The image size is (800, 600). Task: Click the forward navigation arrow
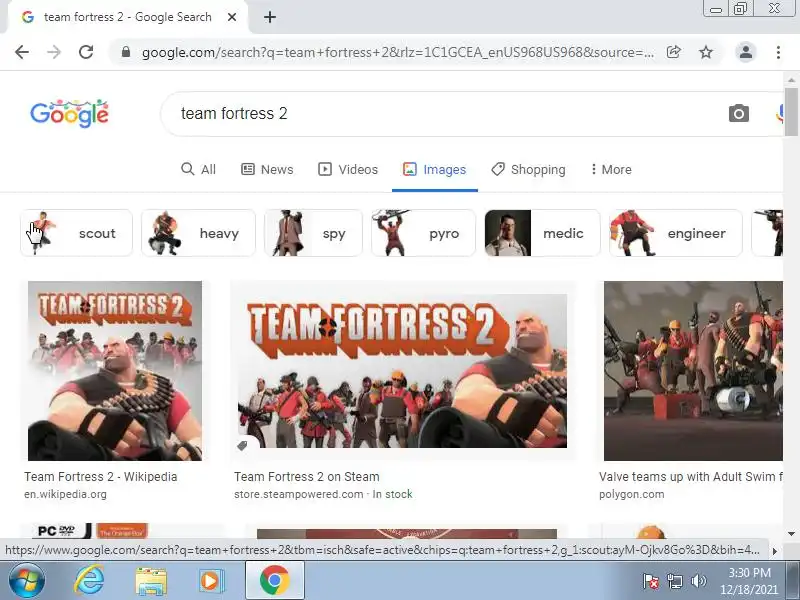click(54, 52)
